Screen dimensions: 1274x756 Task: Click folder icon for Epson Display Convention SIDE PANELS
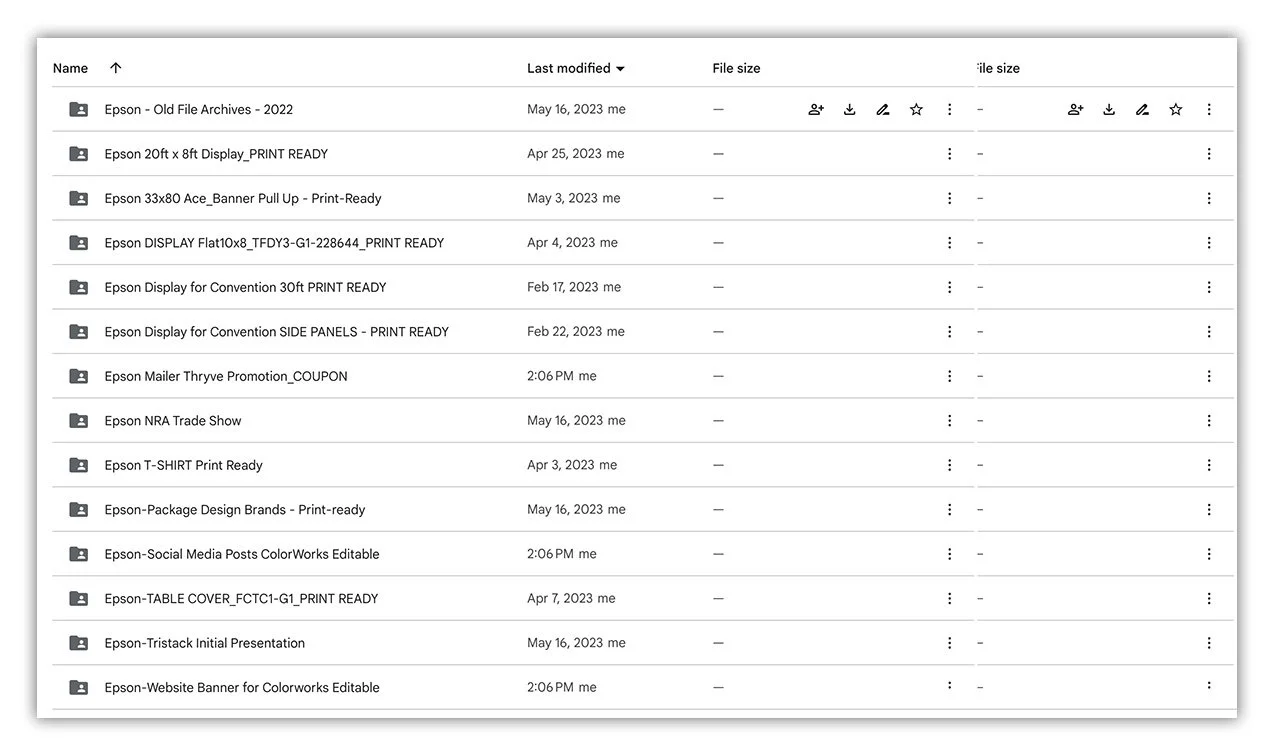(78, 332)
